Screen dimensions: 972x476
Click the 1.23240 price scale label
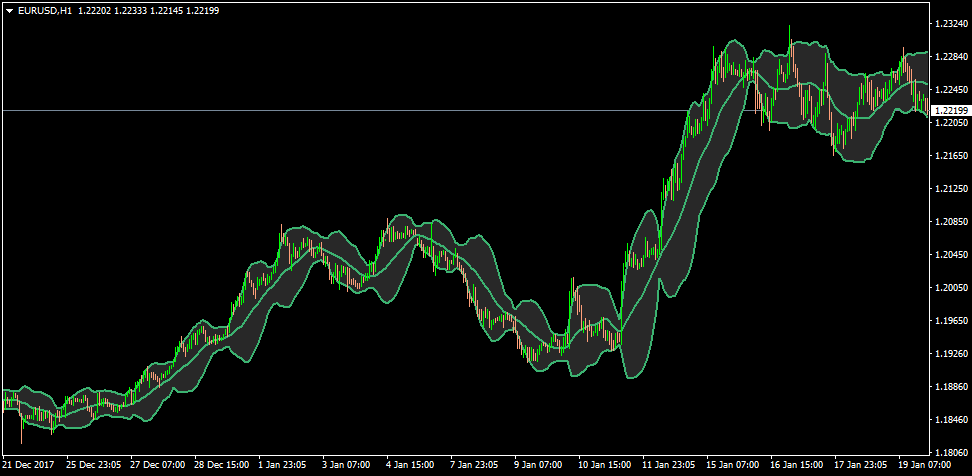coord(951,24)
